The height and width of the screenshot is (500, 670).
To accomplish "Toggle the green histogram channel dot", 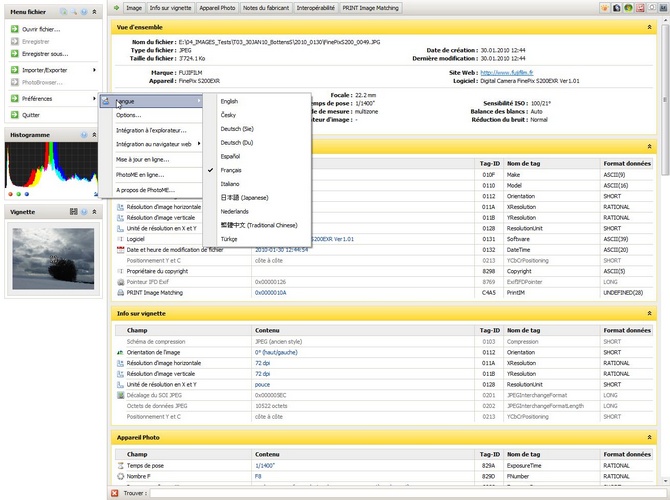I will [x=18, y=194].
